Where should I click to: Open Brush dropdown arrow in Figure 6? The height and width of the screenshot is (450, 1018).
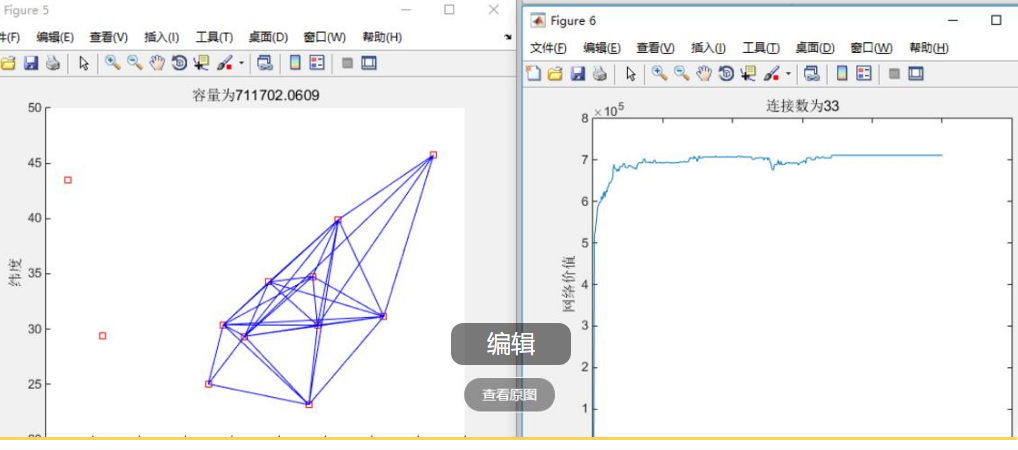(788, 74)
